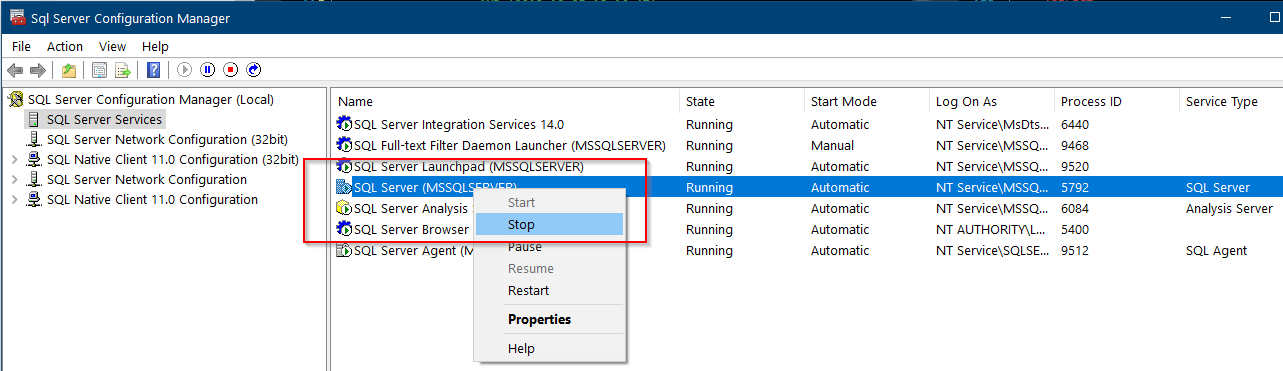The width and height of the screenshot is (1283, 371).
Task: Sort by the Process ID column header
Action: 1117,101
